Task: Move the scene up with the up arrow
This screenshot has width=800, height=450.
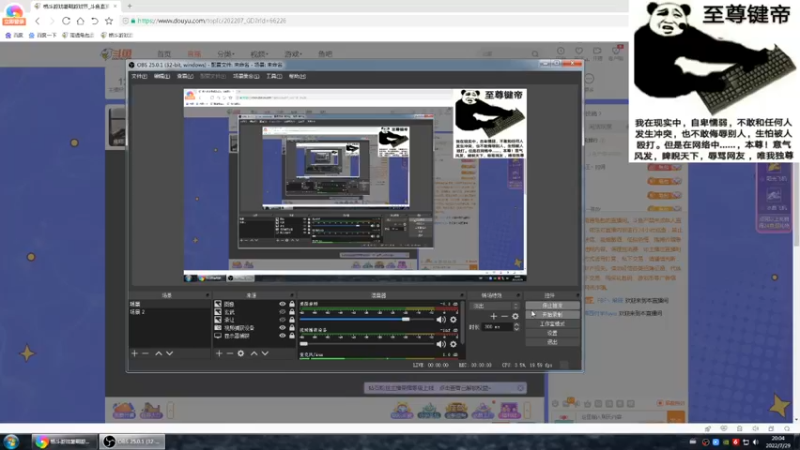Action: point(159,353)
